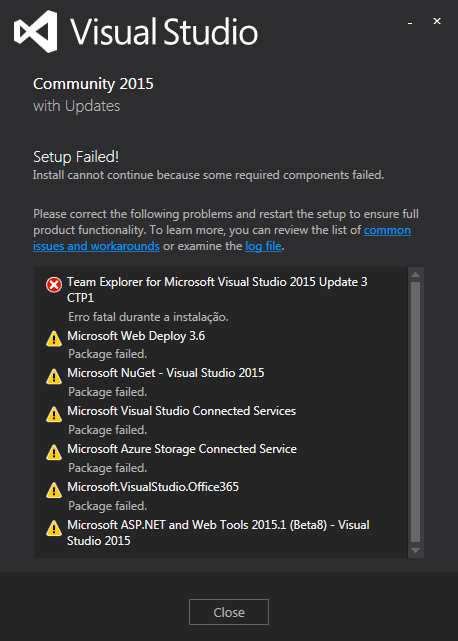458x641 pixels.
Task: Click warning icon for Visual Studio Connected Services
Action: point(54,414)
